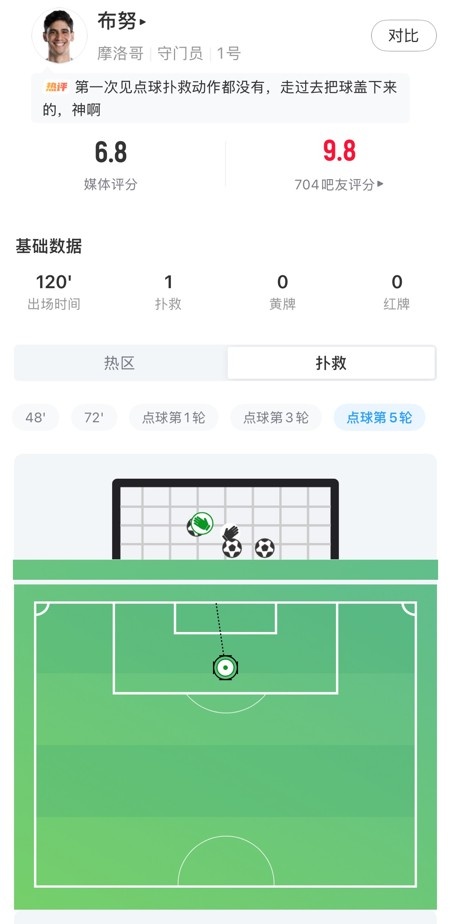Switch to the 热区 heatmap tab
The image size is (453, 924).
120,363
